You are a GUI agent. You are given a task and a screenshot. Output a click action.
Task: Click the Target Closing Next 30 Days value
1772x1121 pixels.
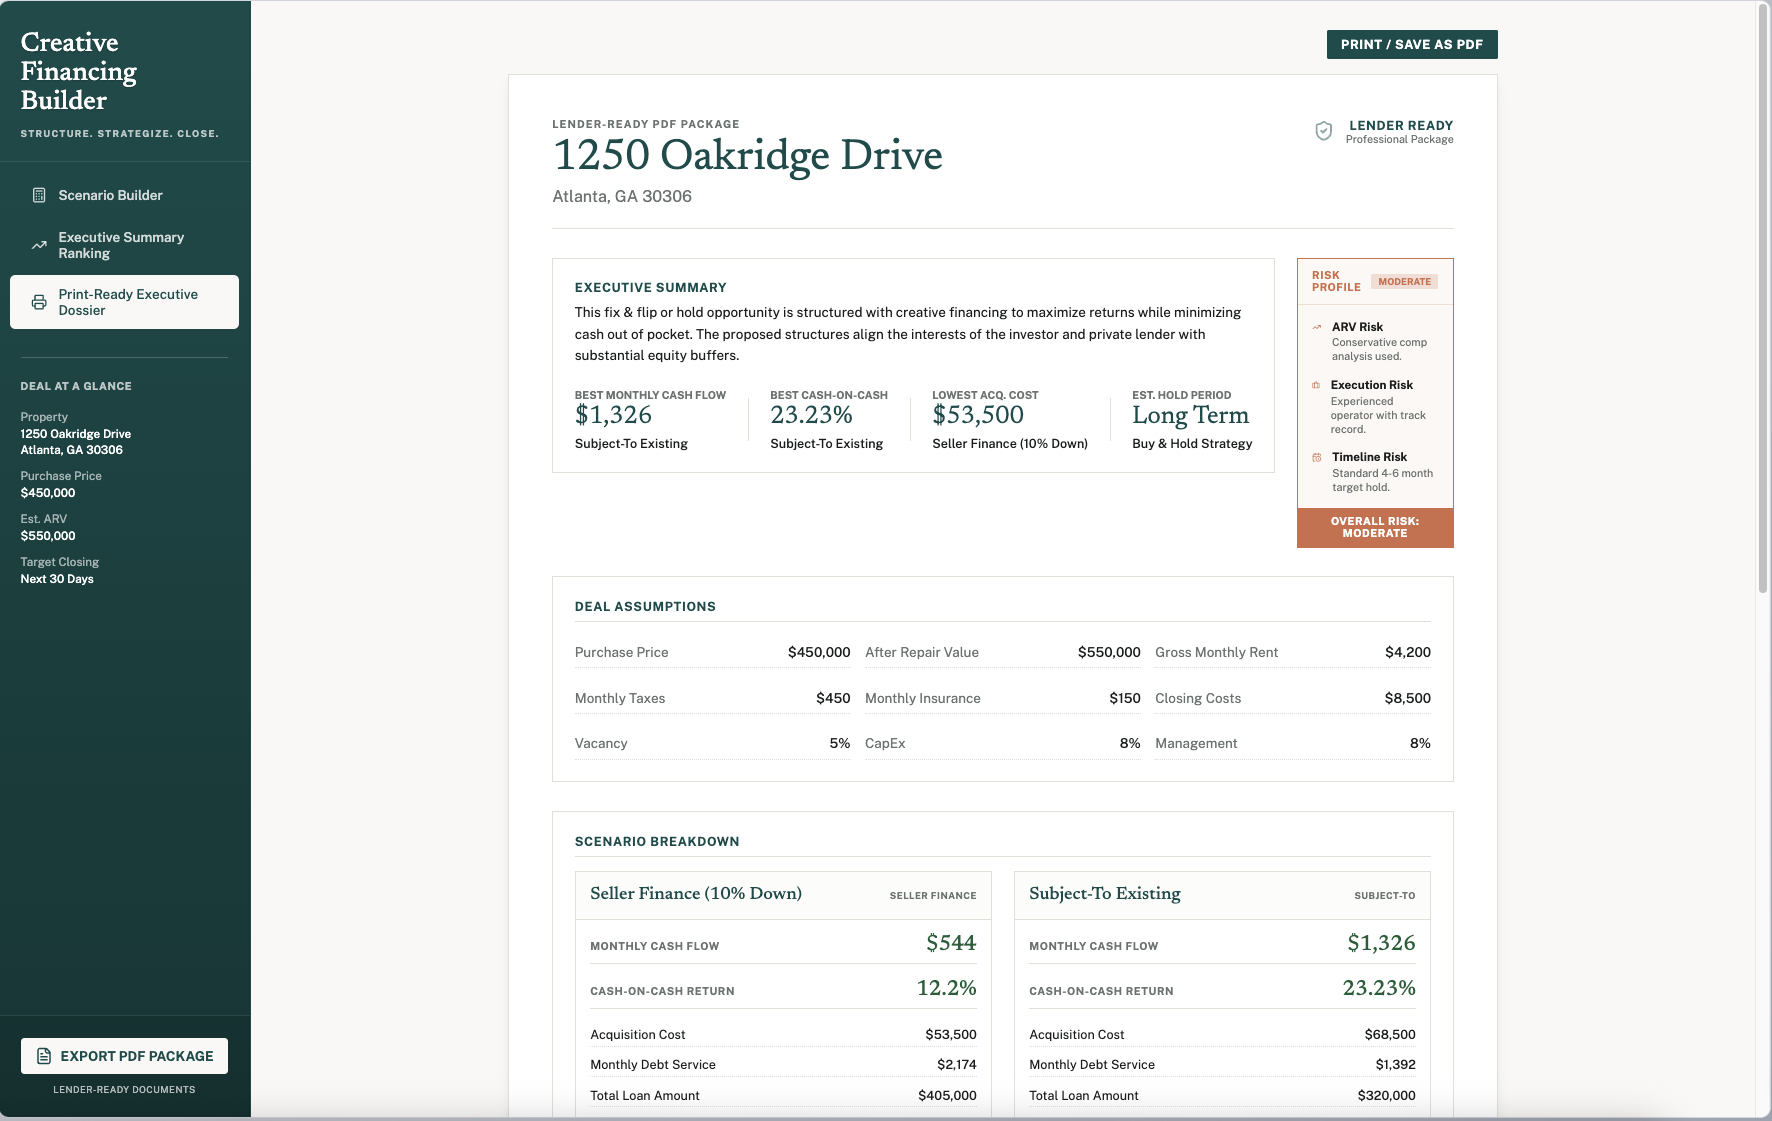point(57,579)
